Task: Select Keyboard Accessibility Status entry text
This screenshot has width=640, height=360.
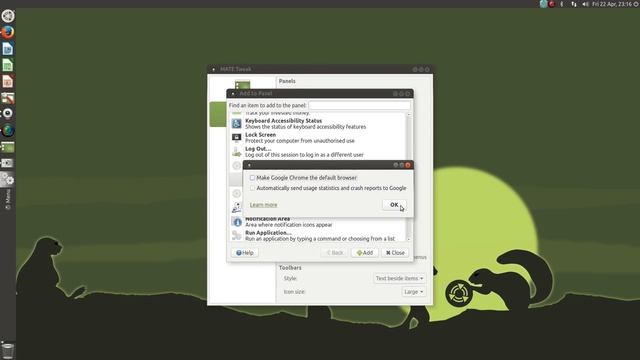Action: pyautogui.click(x=283, y=121)
